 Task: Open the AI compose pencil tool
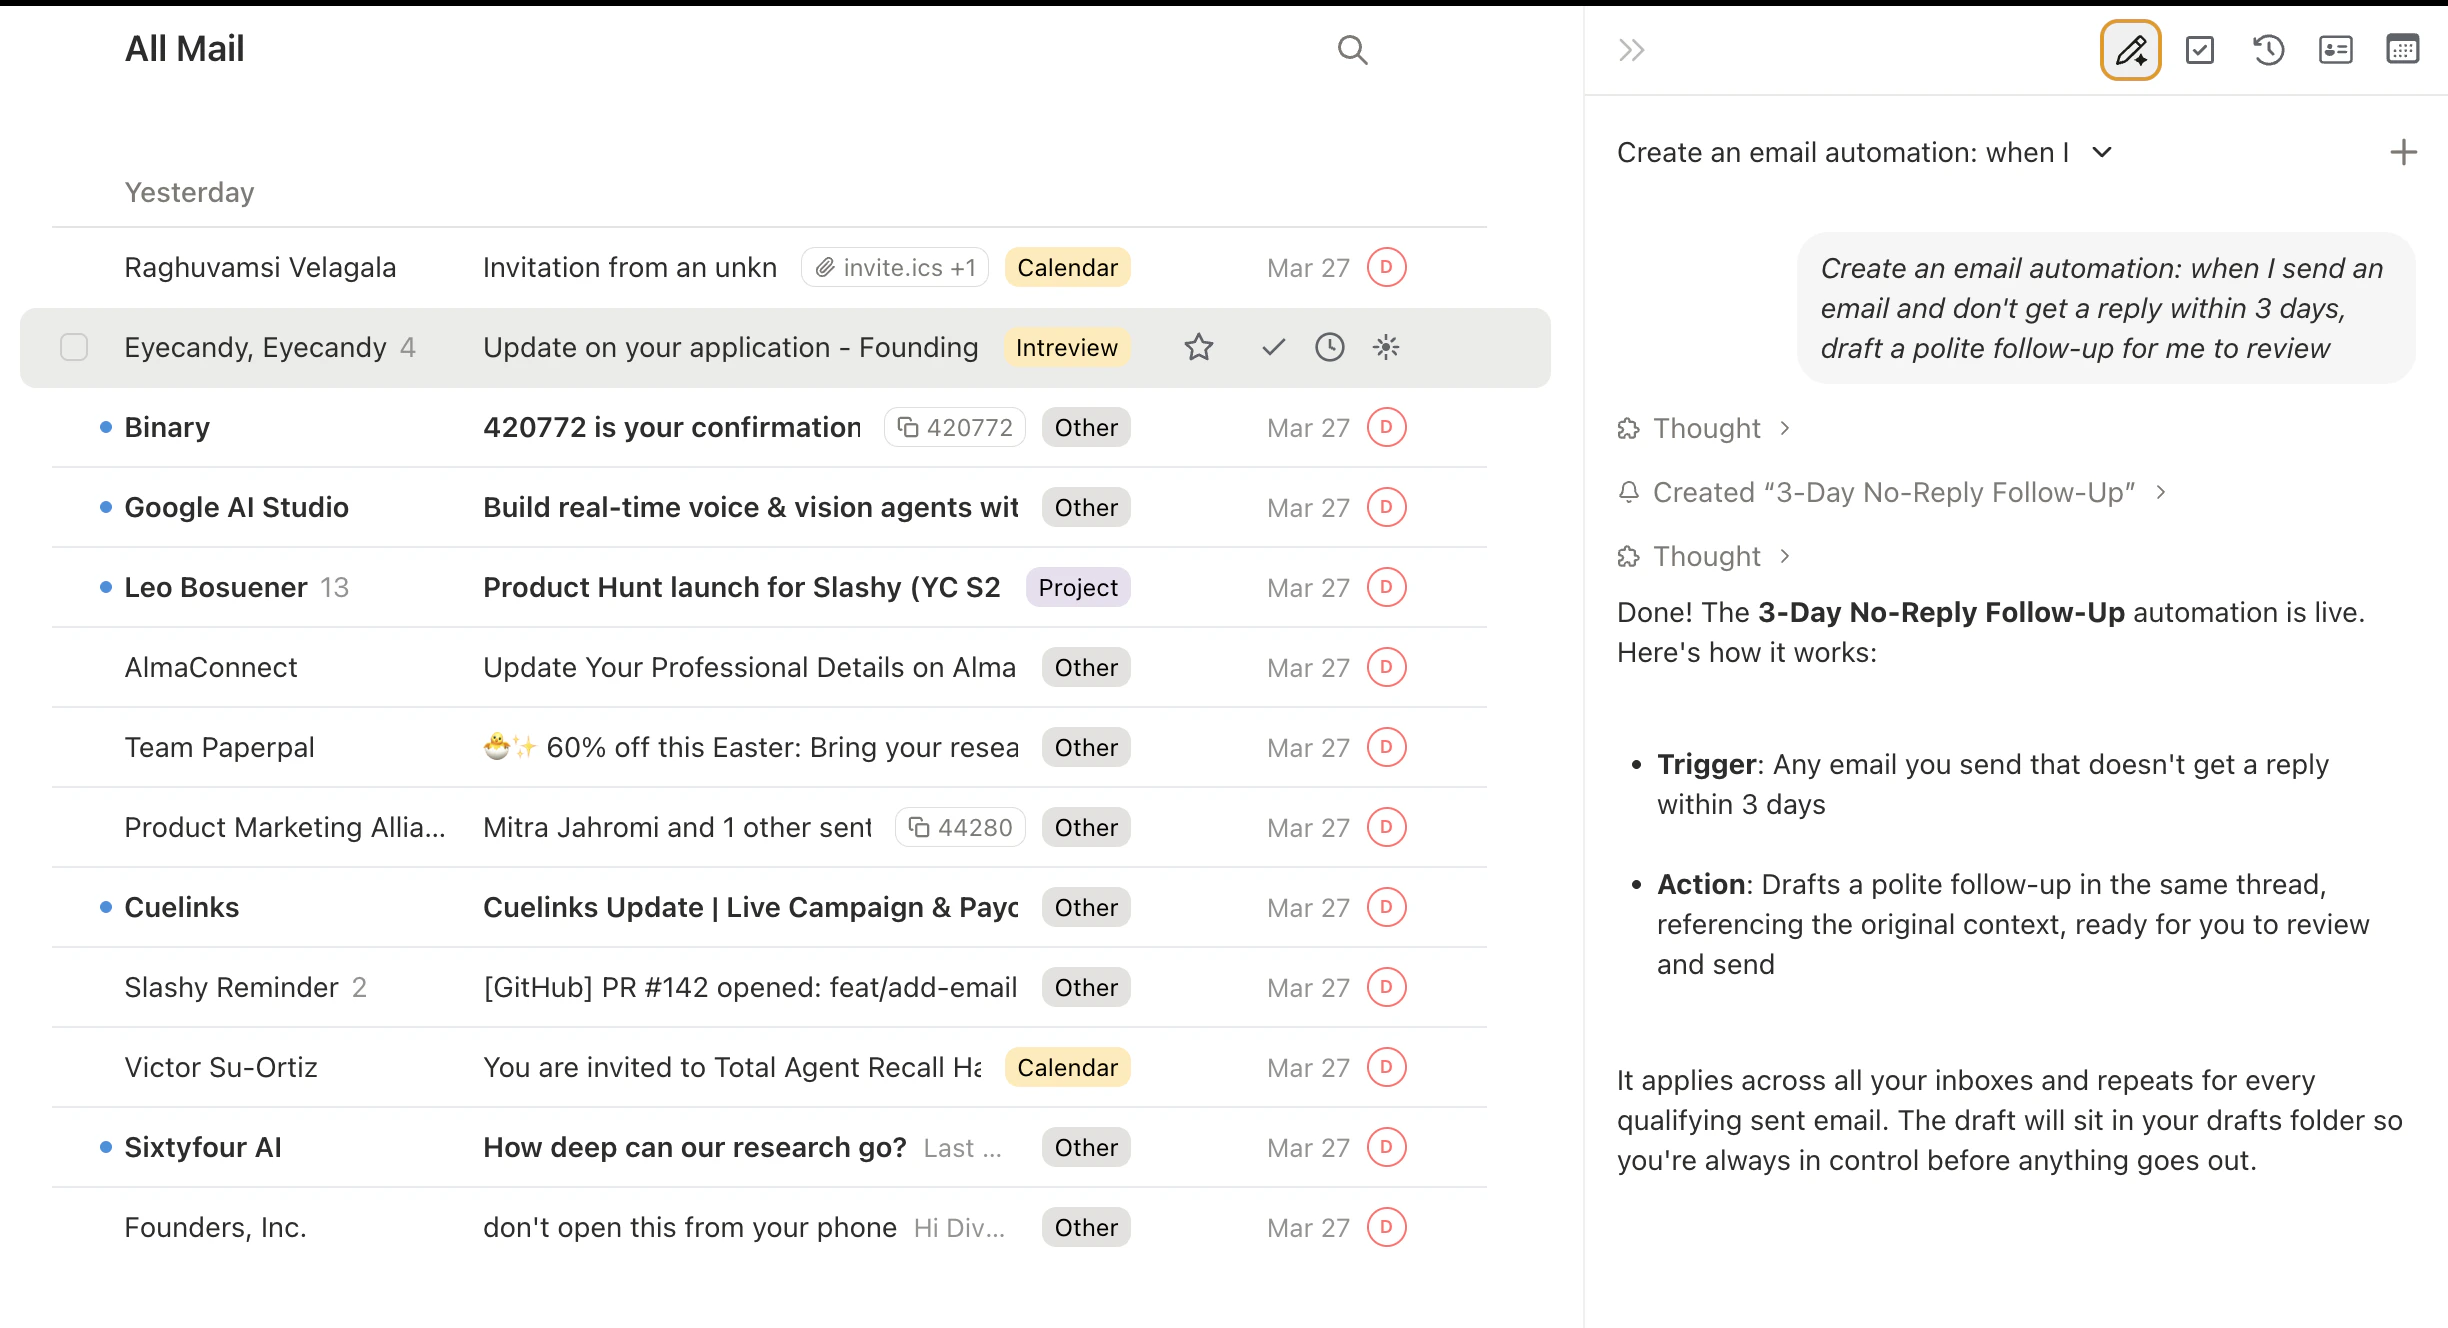tap(2130, 49)
